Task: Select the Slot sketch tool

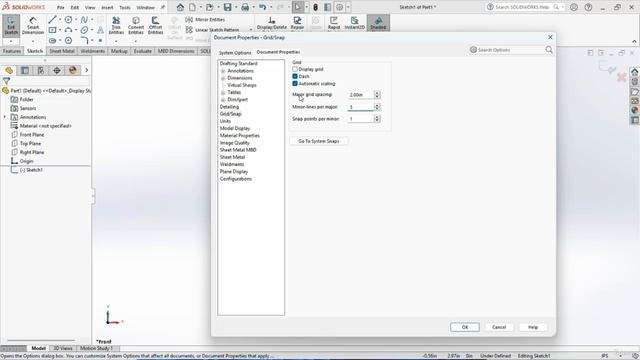Action: (x=52, y=40)
